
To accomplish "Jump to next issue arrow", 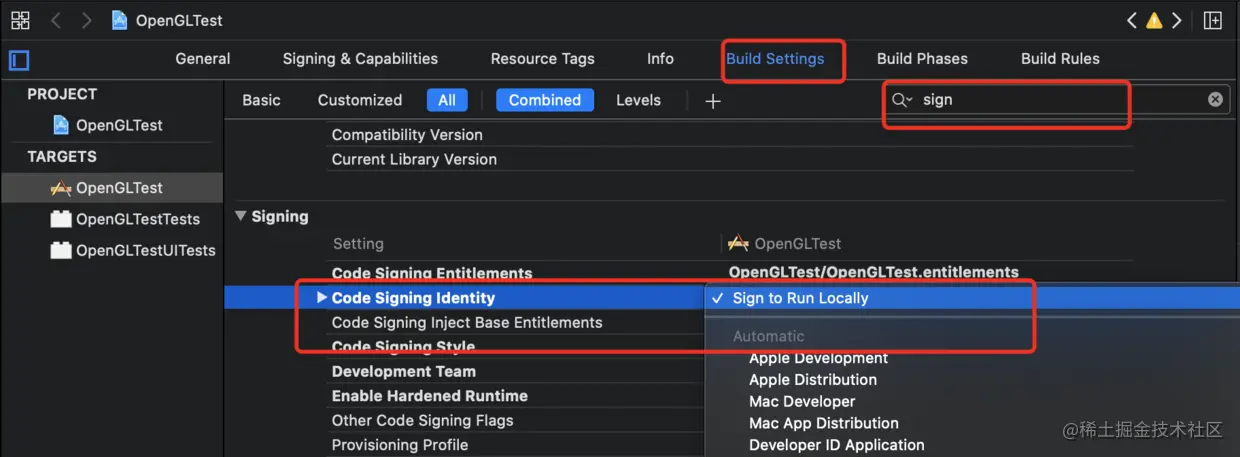I will click(1177, 20).
